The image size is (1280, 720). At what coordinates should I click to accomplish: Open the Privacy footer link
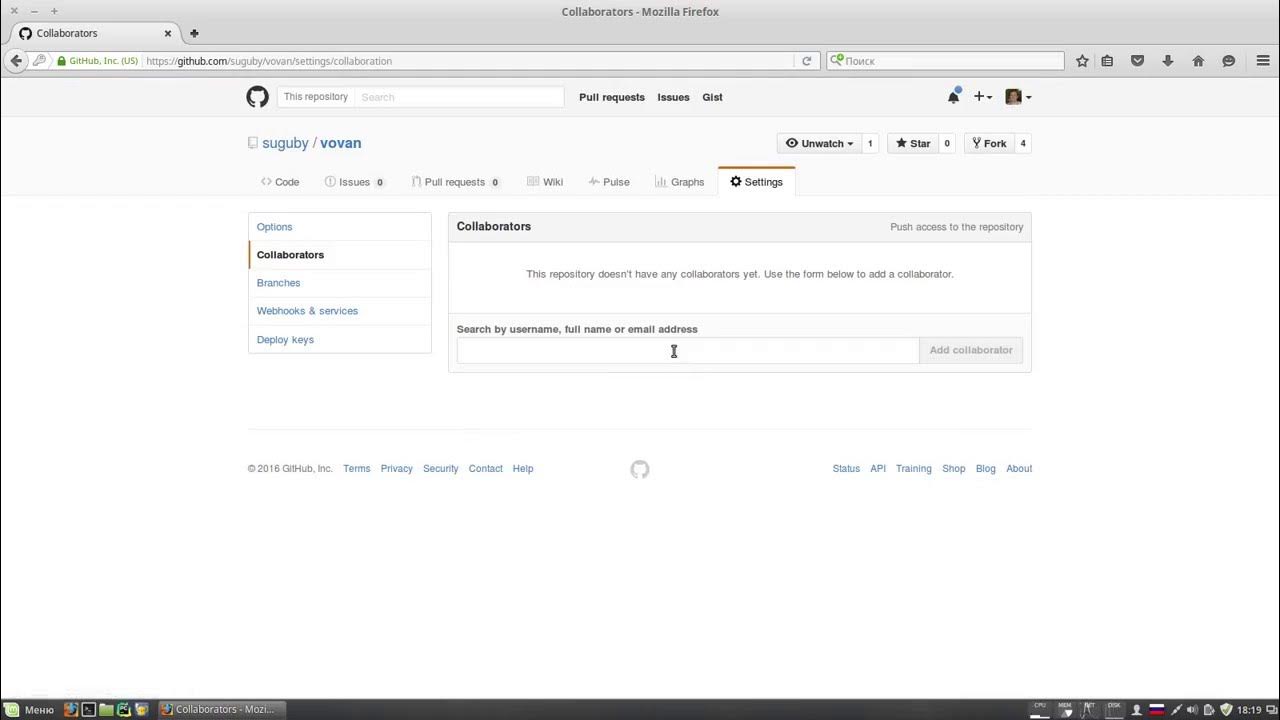[x=396, y=468]
